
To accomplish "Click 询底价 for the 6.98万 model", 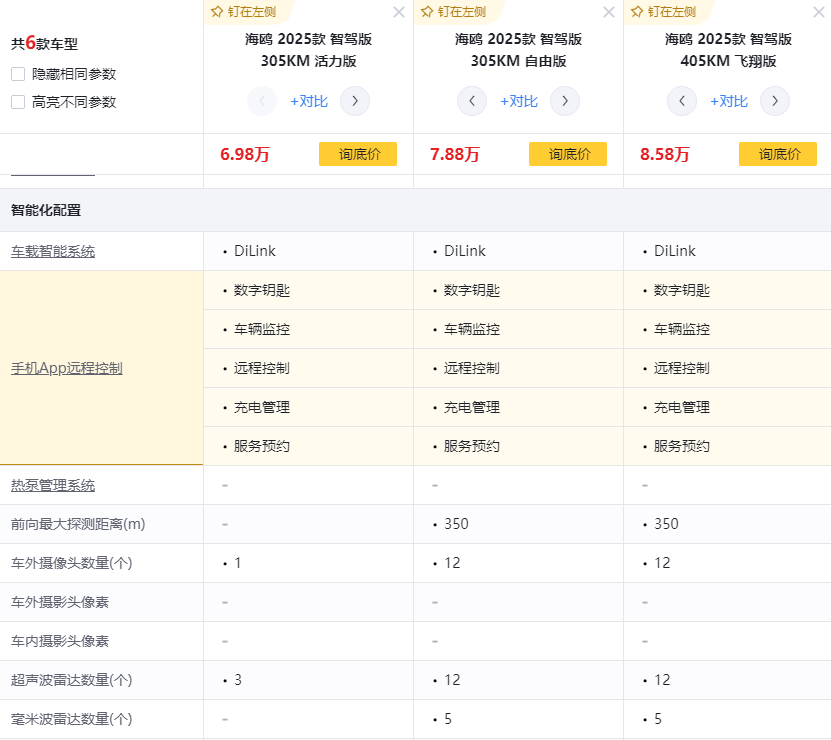I will click(358, 154).
